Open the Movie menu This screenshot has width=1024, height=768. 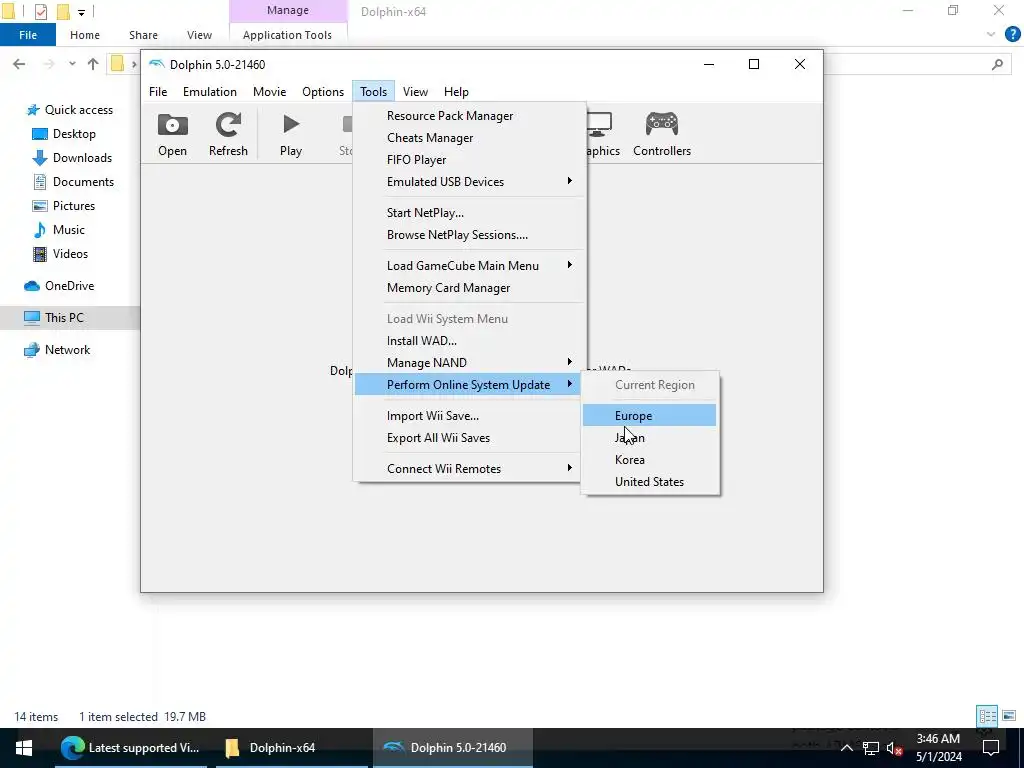(270, 91)
